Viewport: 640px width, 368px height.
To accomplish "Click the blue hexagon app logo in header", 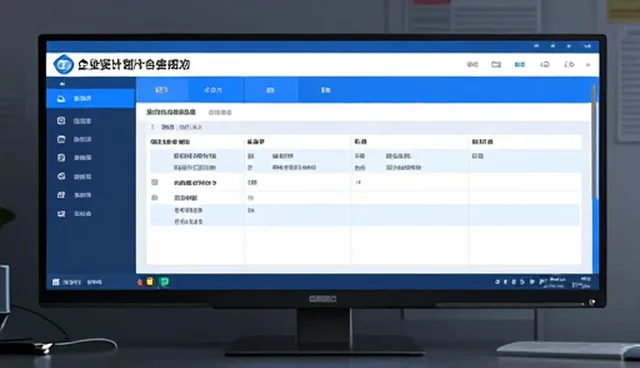I will [x=64, y=64].
